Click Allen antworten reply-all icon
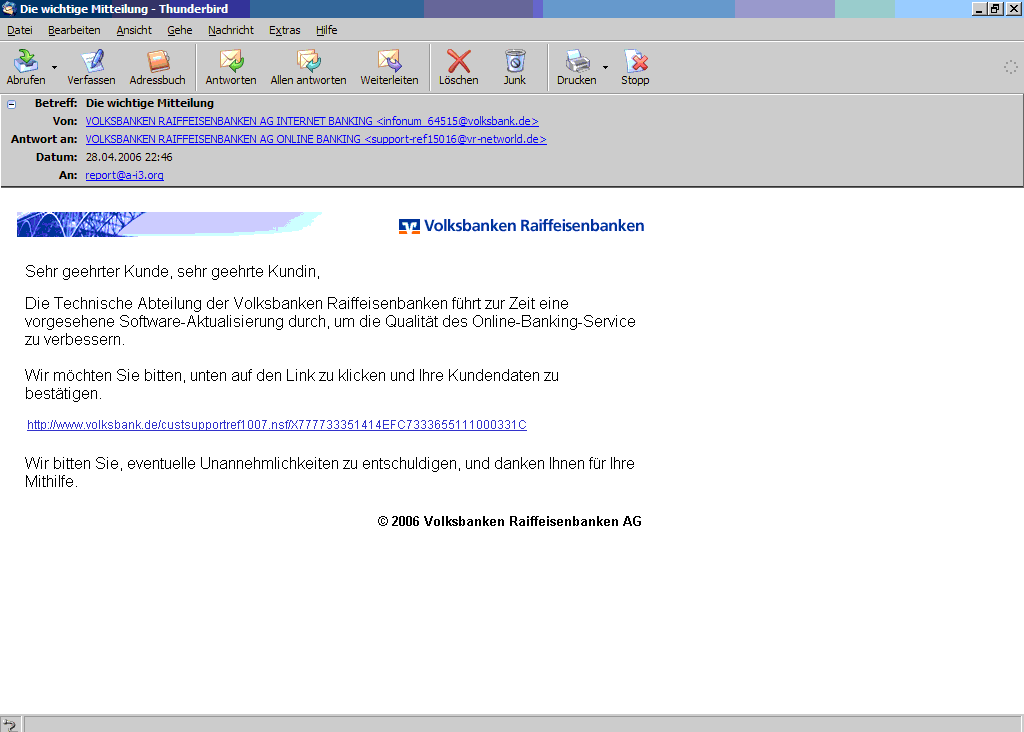 point(308,61)
